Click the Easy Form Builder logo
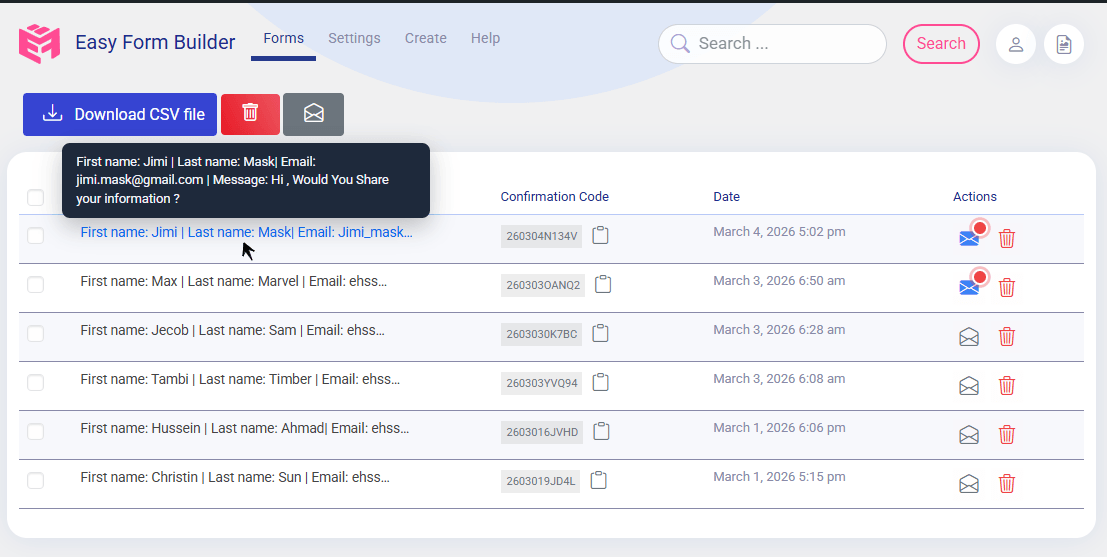Viewport: 1107px width, 557px height. pos(40,44)
